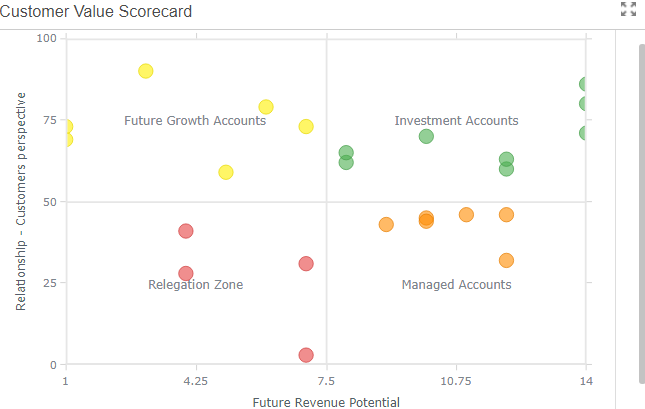
Task: Click the Investment Accounts quadrant label
Action: point(456,121)
